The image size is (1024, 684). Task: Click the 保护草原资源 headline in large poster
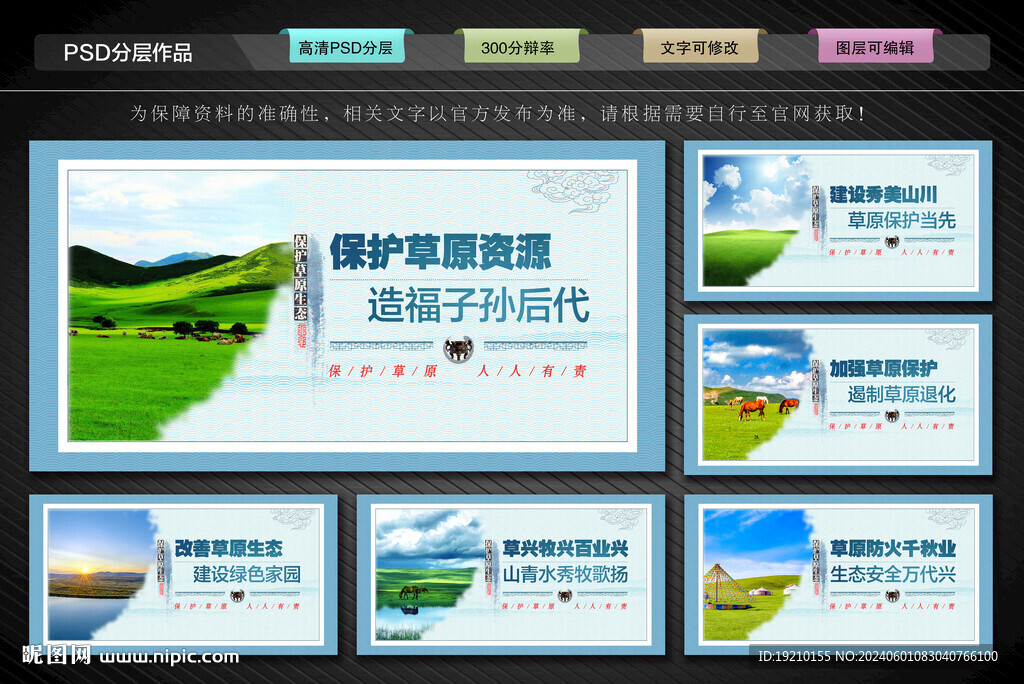(x=440, y=252)
